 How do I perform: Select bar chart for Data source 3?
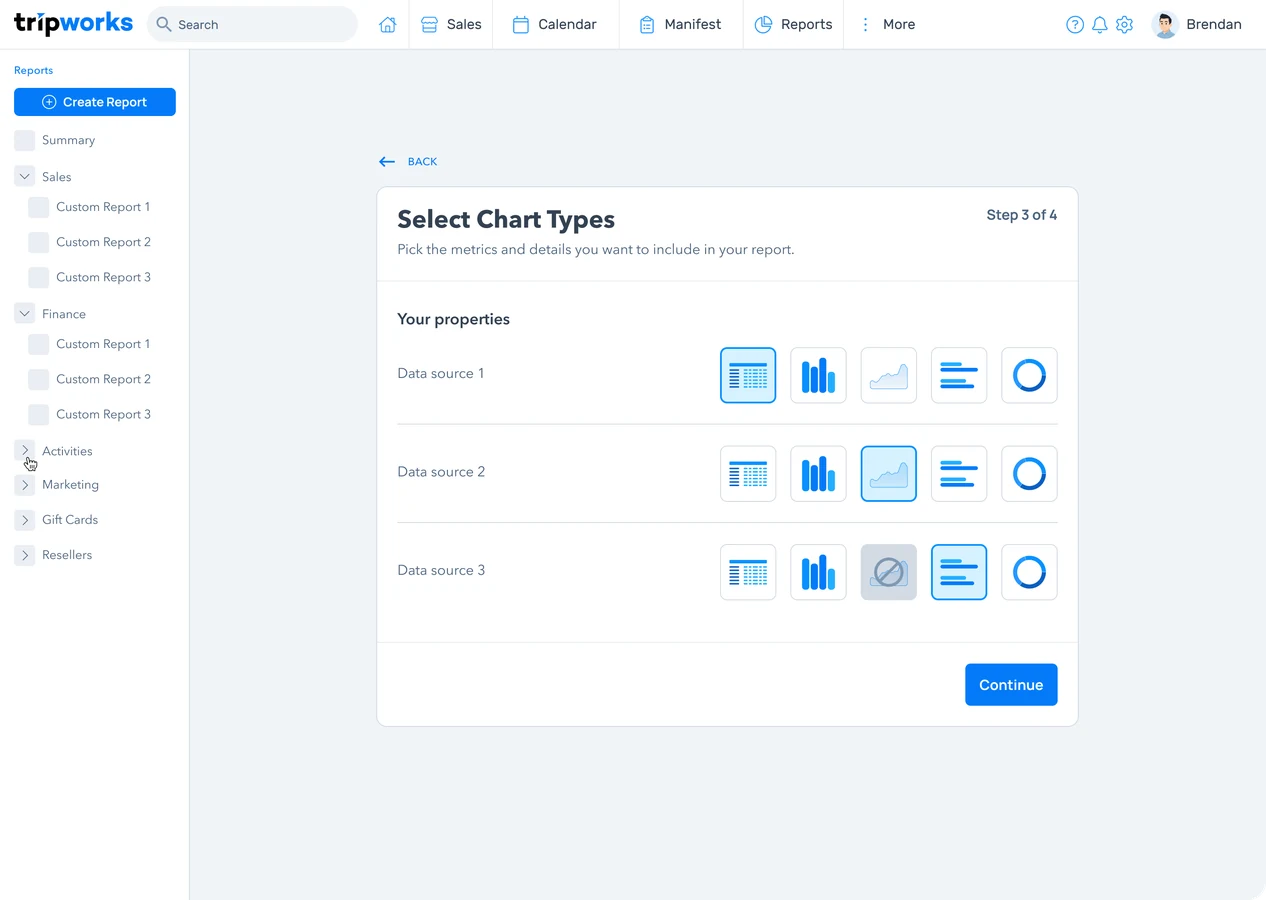click(x=818, y=572)
